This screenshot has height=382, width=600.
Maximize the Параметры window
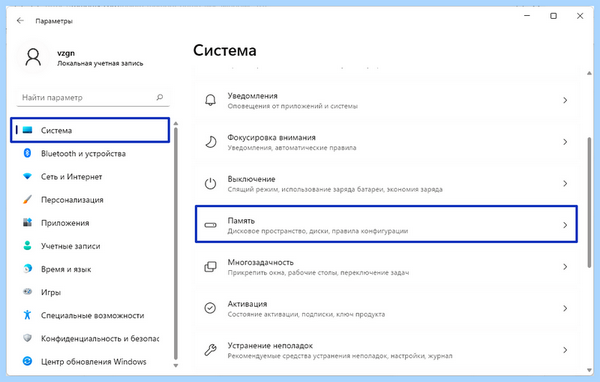pyautogui.click(x=553, y=16)
